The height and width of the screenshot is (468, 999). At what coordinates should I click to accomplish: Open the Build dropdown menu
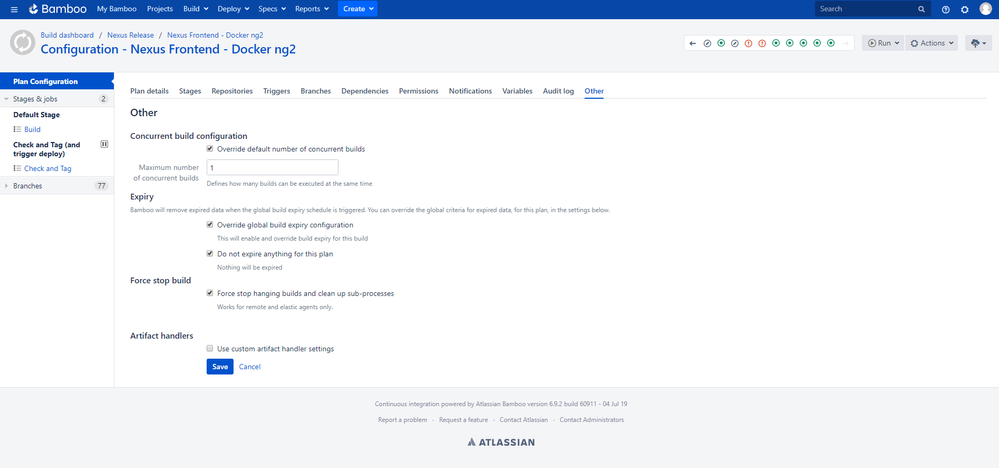coord(196,9)
